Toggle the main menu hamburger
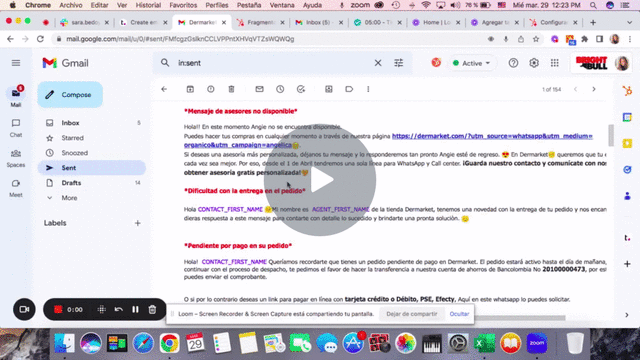640x360 pixels. (x=16, y=63)
